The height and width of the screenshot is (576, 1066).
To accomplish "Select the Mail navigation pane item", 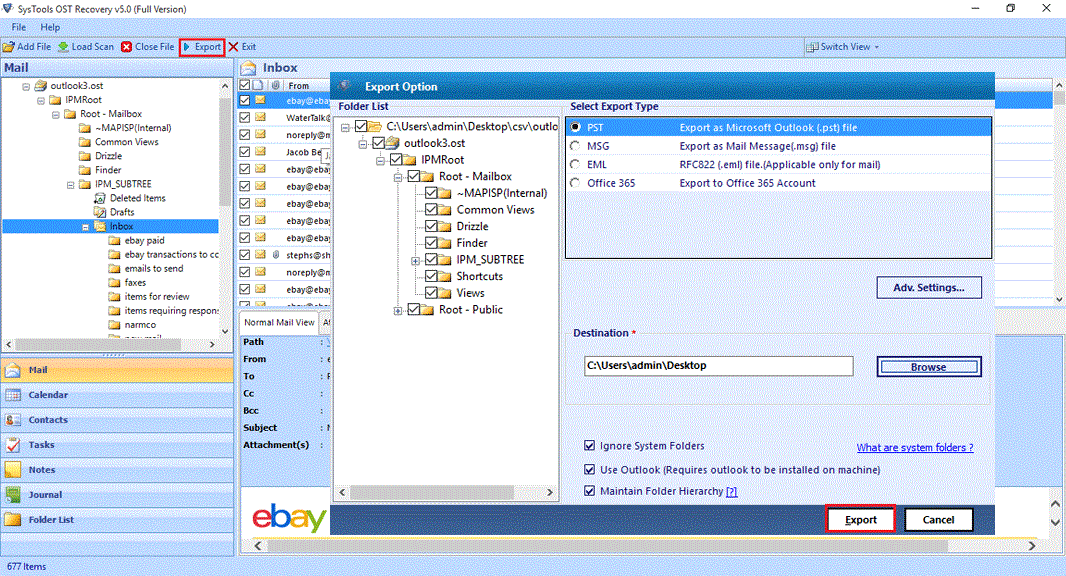I will point(117,370).
